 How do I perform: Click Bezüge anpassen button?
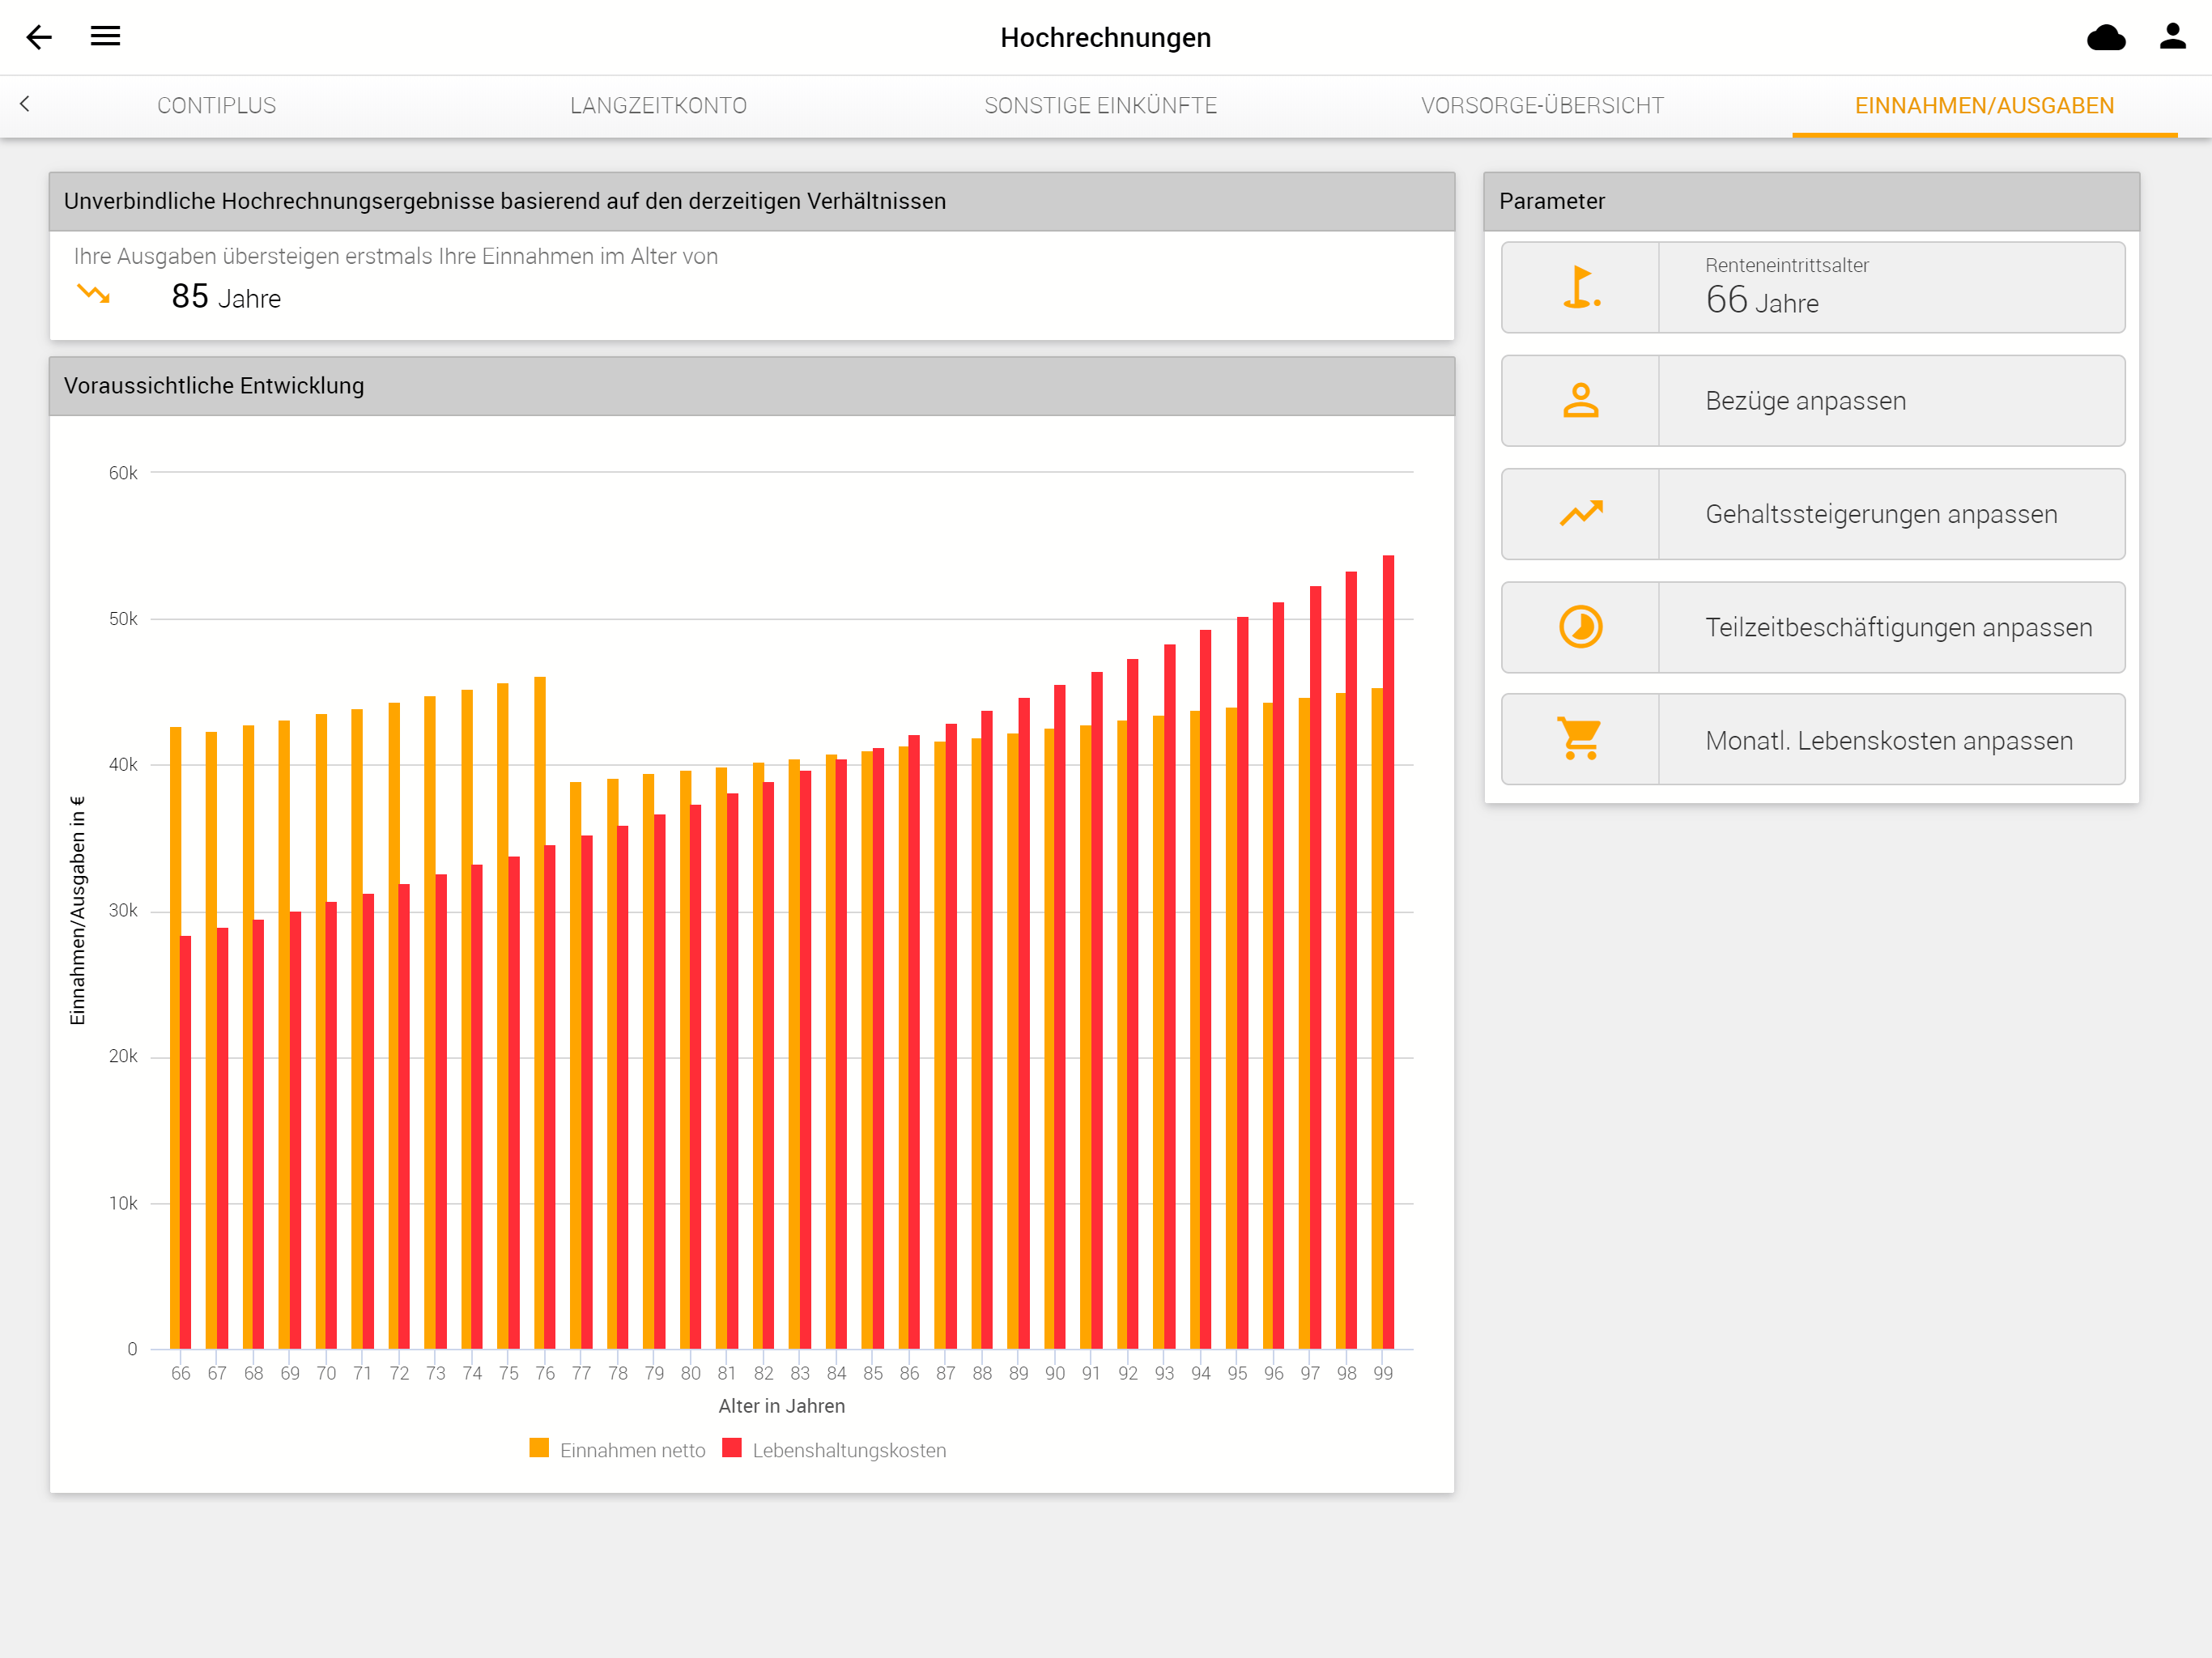(1813, 400)
